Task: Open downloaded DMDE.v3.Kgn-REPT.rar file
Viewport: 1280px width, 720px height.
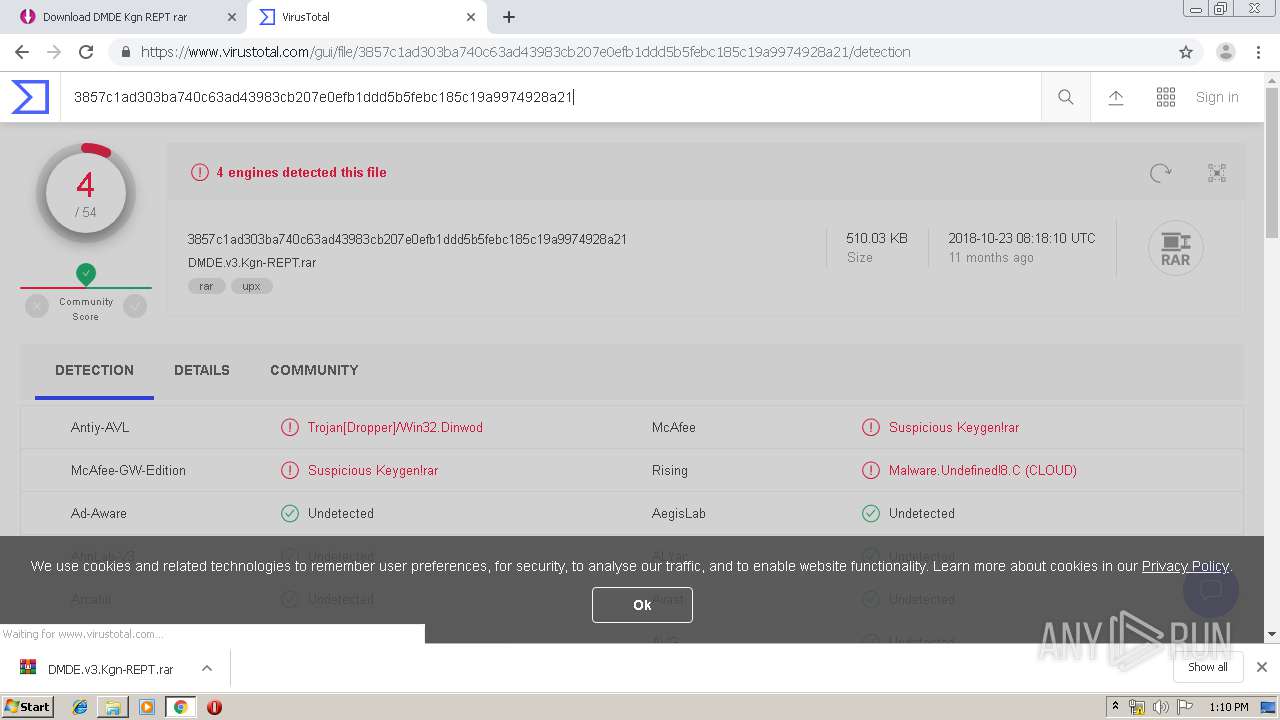Action: 110,669
